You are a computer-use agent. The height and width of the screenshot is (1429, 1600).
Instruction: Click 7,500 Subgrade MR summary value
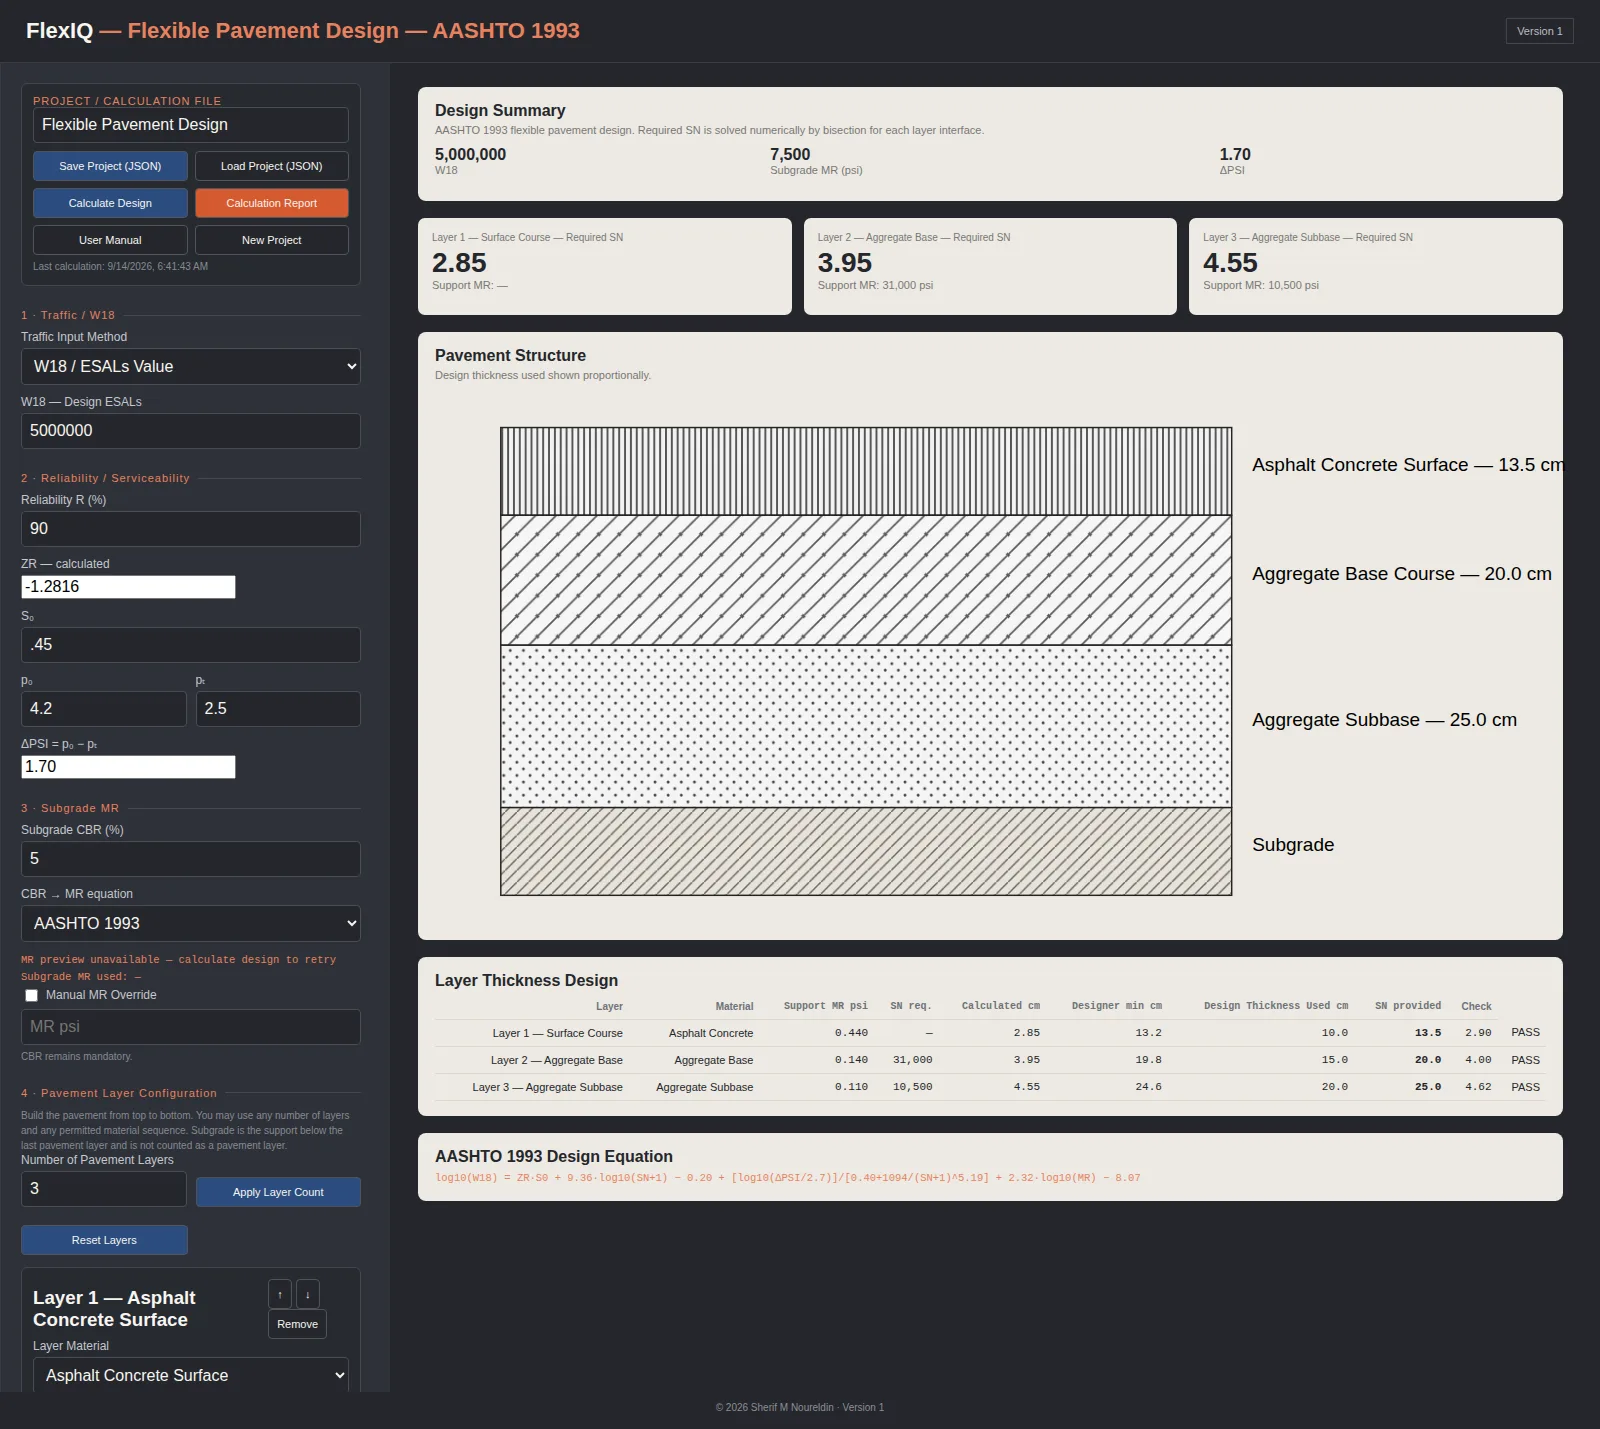790,154
